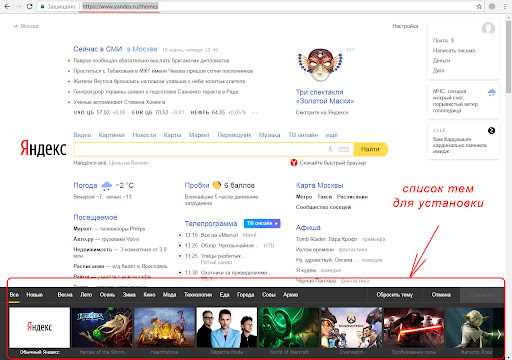This screenshot has height=360, width=512.
Task: Click the rain cloud icon in the weather card
Action: coord(491,93)
